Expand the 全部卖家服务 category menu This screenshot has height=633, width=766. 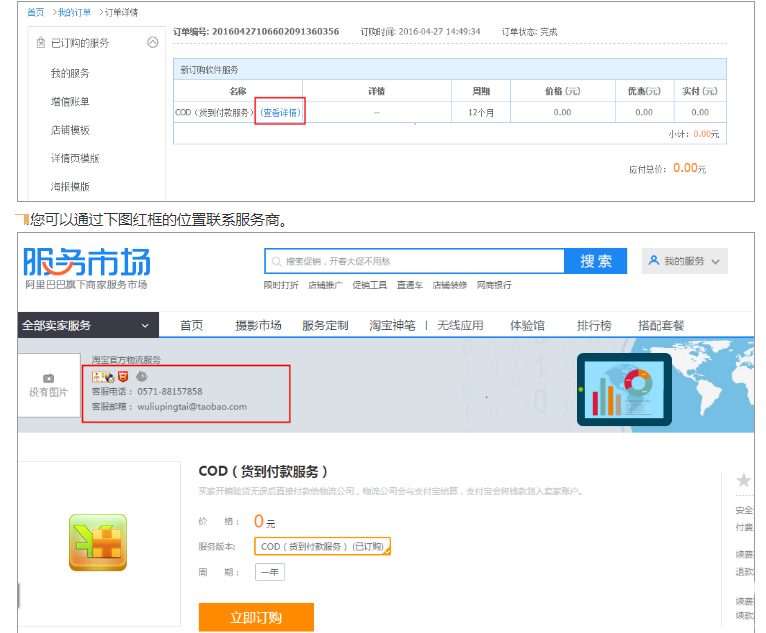88,325
